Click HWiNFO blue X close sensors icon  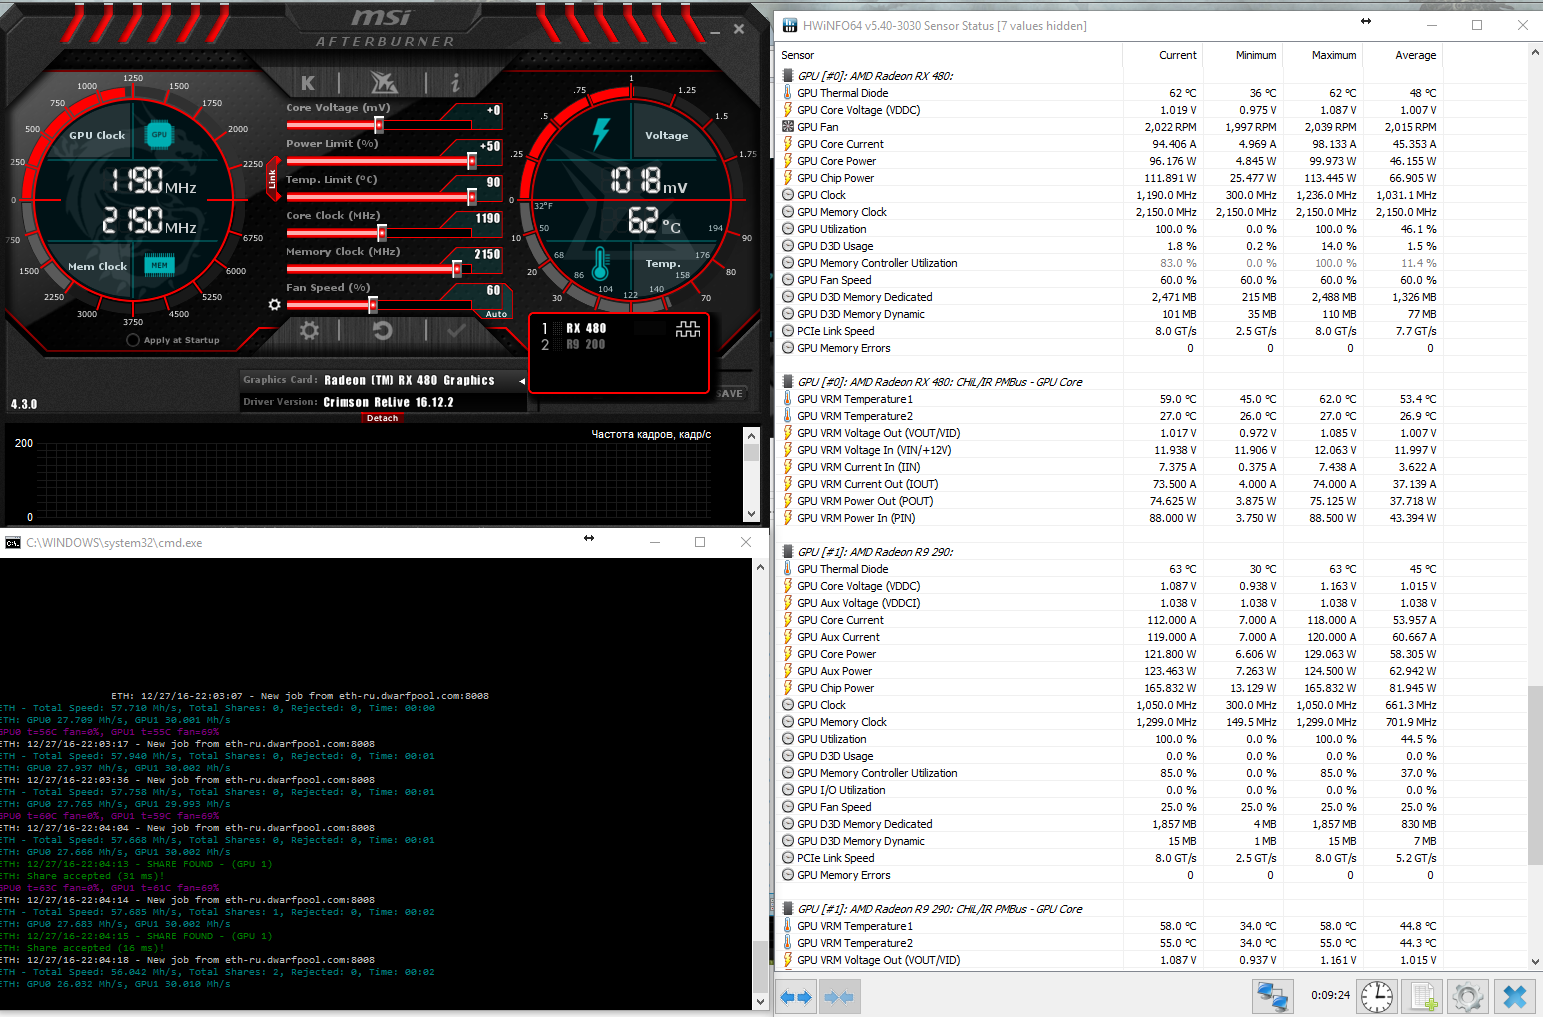click(1515, 996)
